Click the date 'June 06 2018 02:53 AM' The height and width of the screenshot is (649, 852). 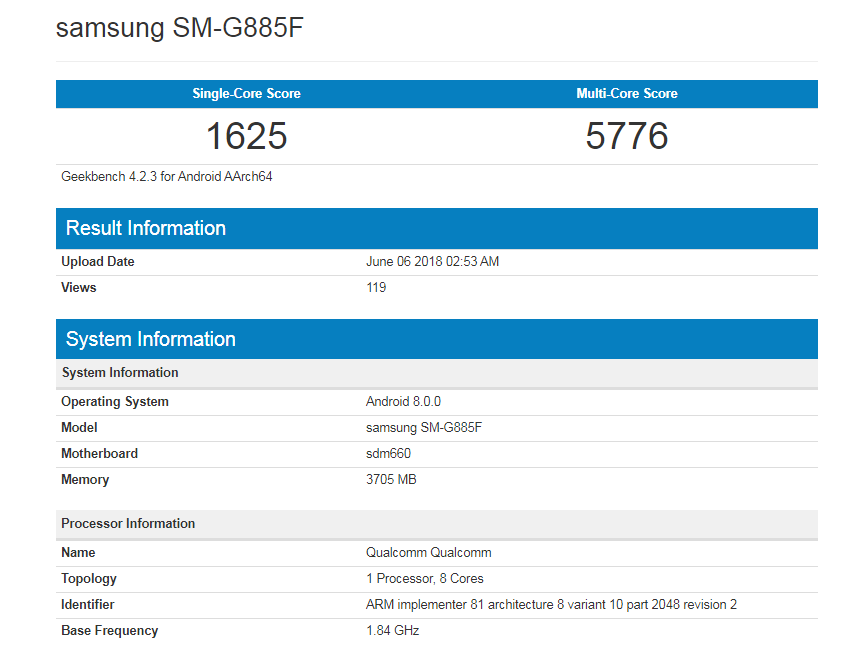point(433,261)
